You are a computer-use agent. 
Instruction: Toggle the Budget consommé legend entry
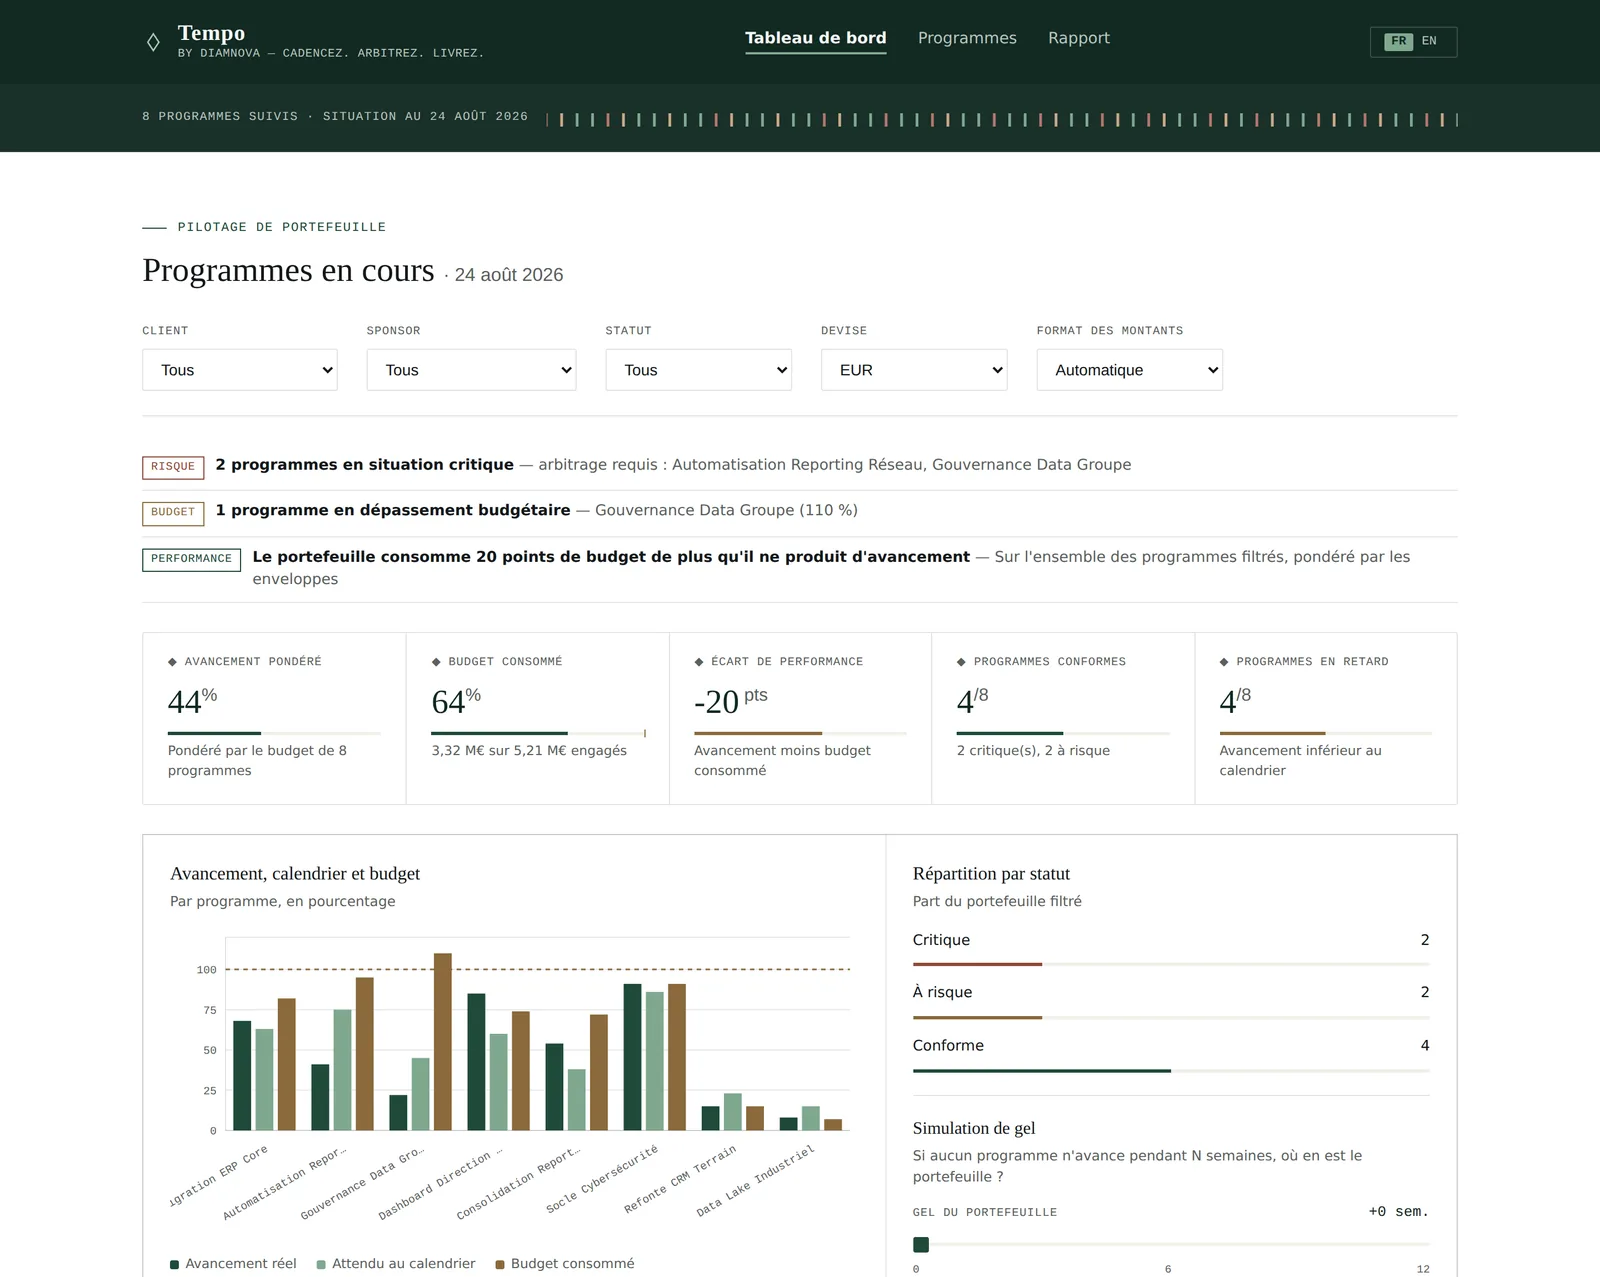point(565,1264)
